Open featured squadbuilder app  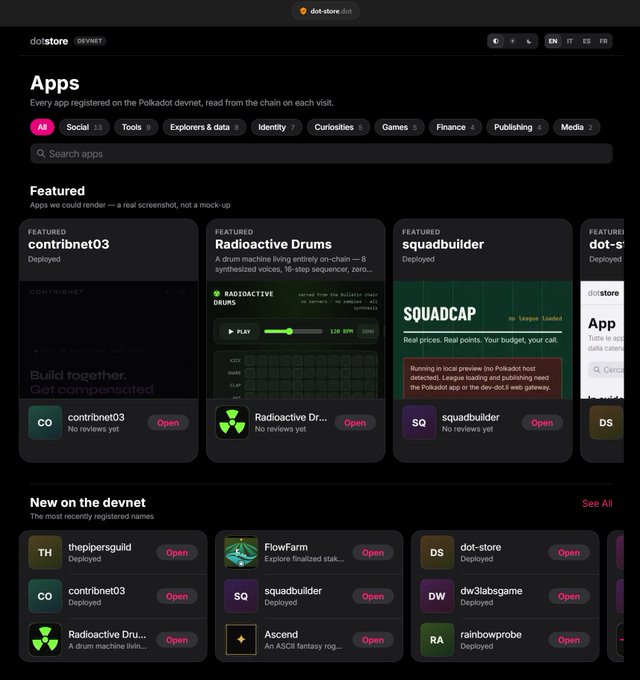click(x=542, y=423)
